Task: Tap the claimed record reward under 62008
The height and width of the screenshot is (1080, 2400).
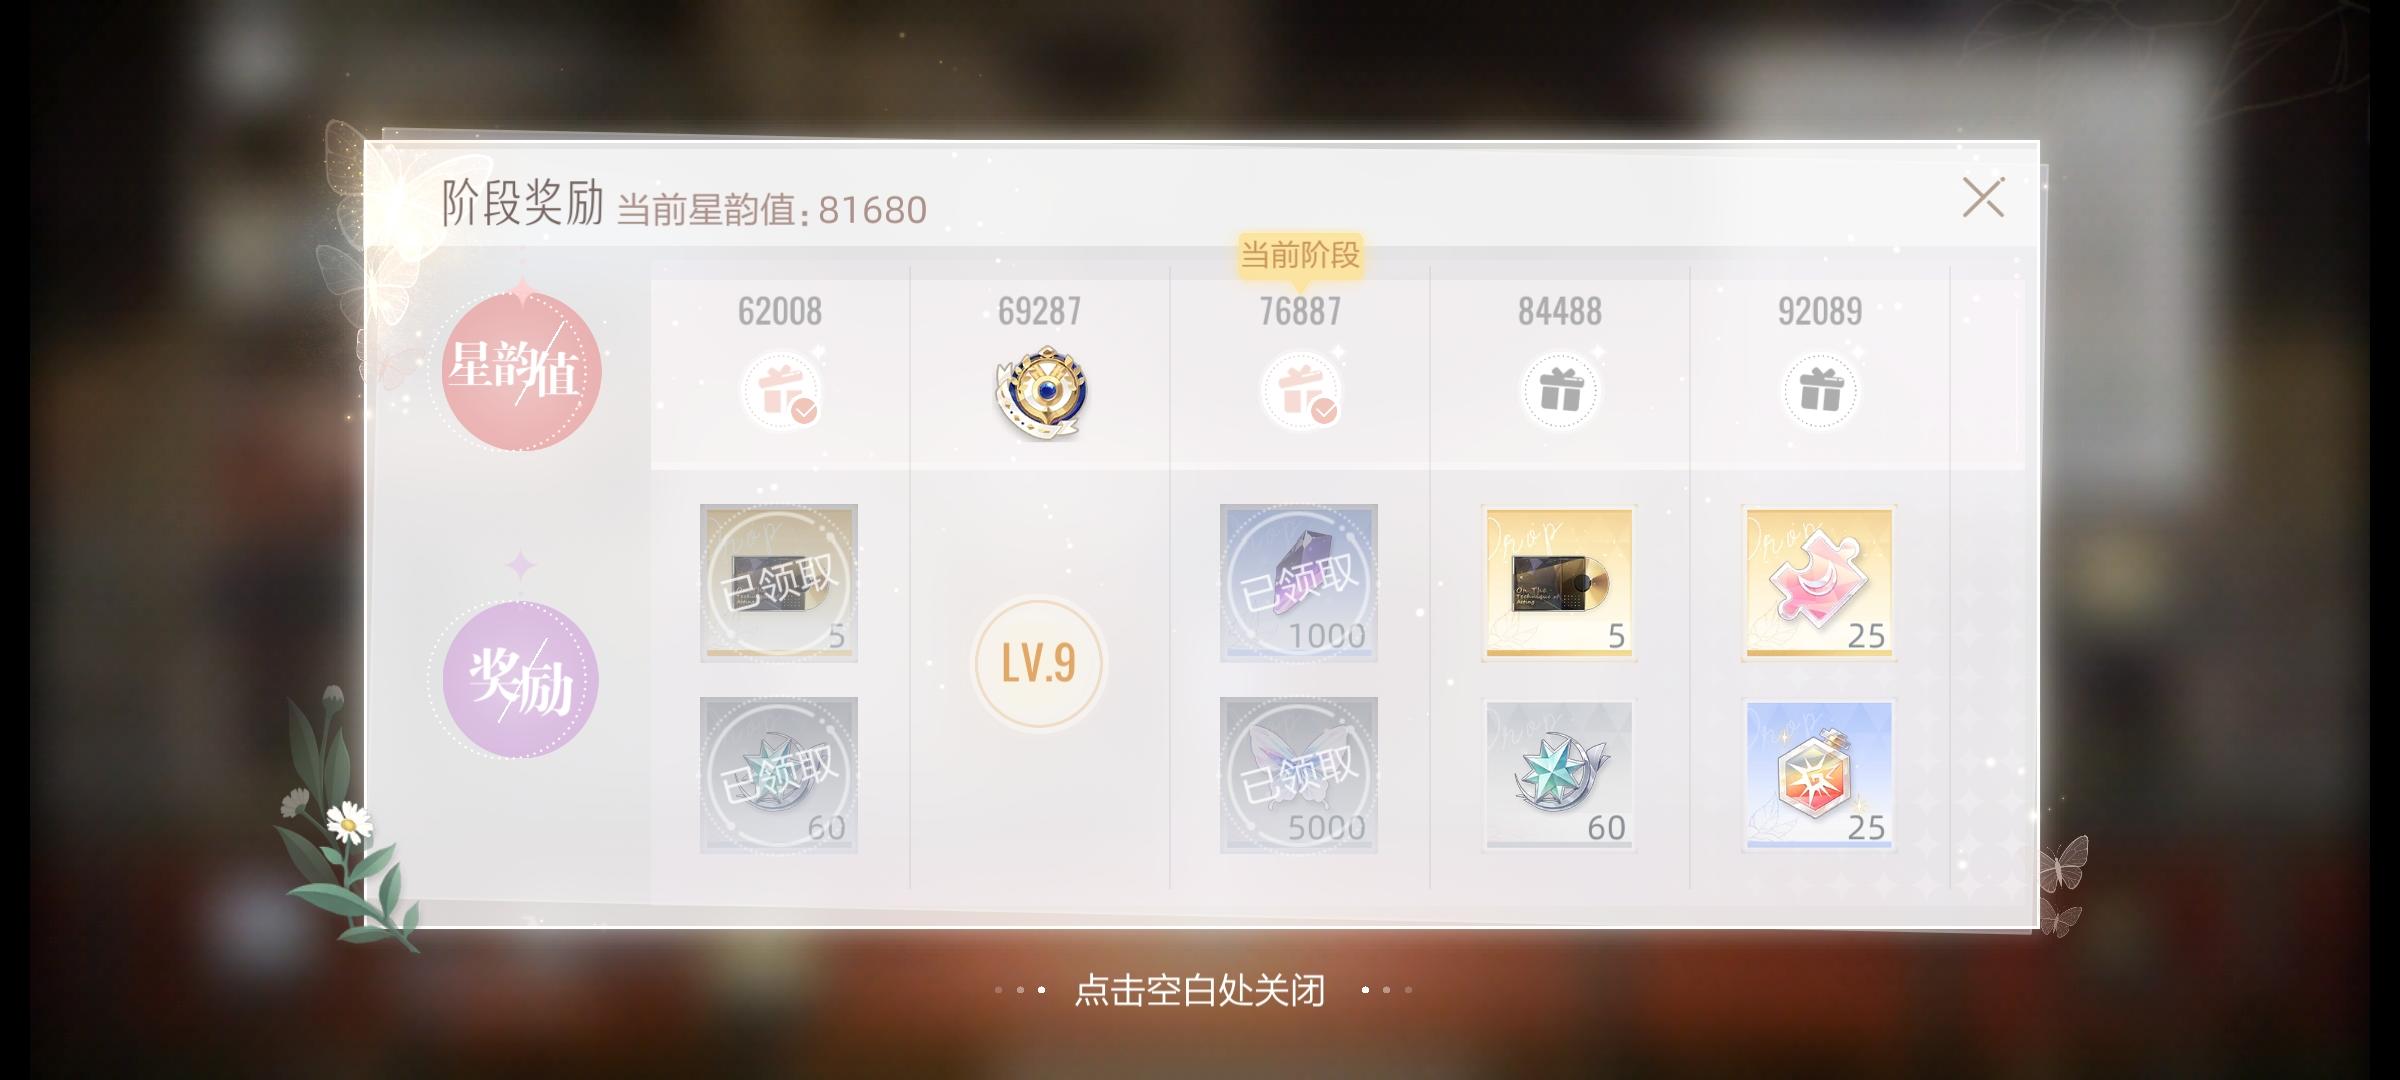Action: click(779, 583)
